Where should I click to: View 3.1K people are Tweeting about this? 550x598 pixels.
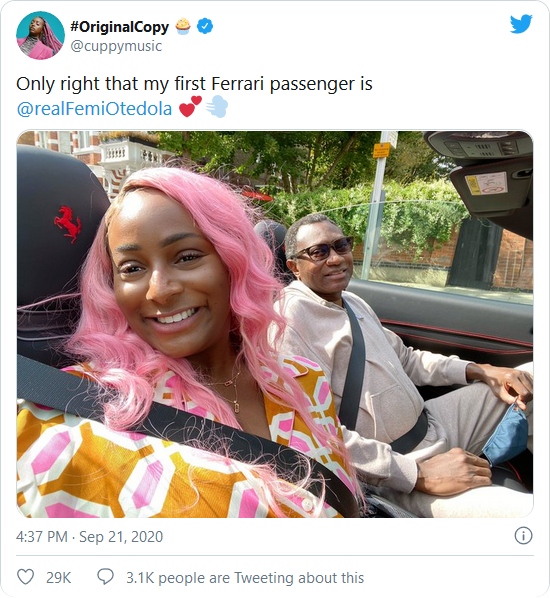coord(245,578)
